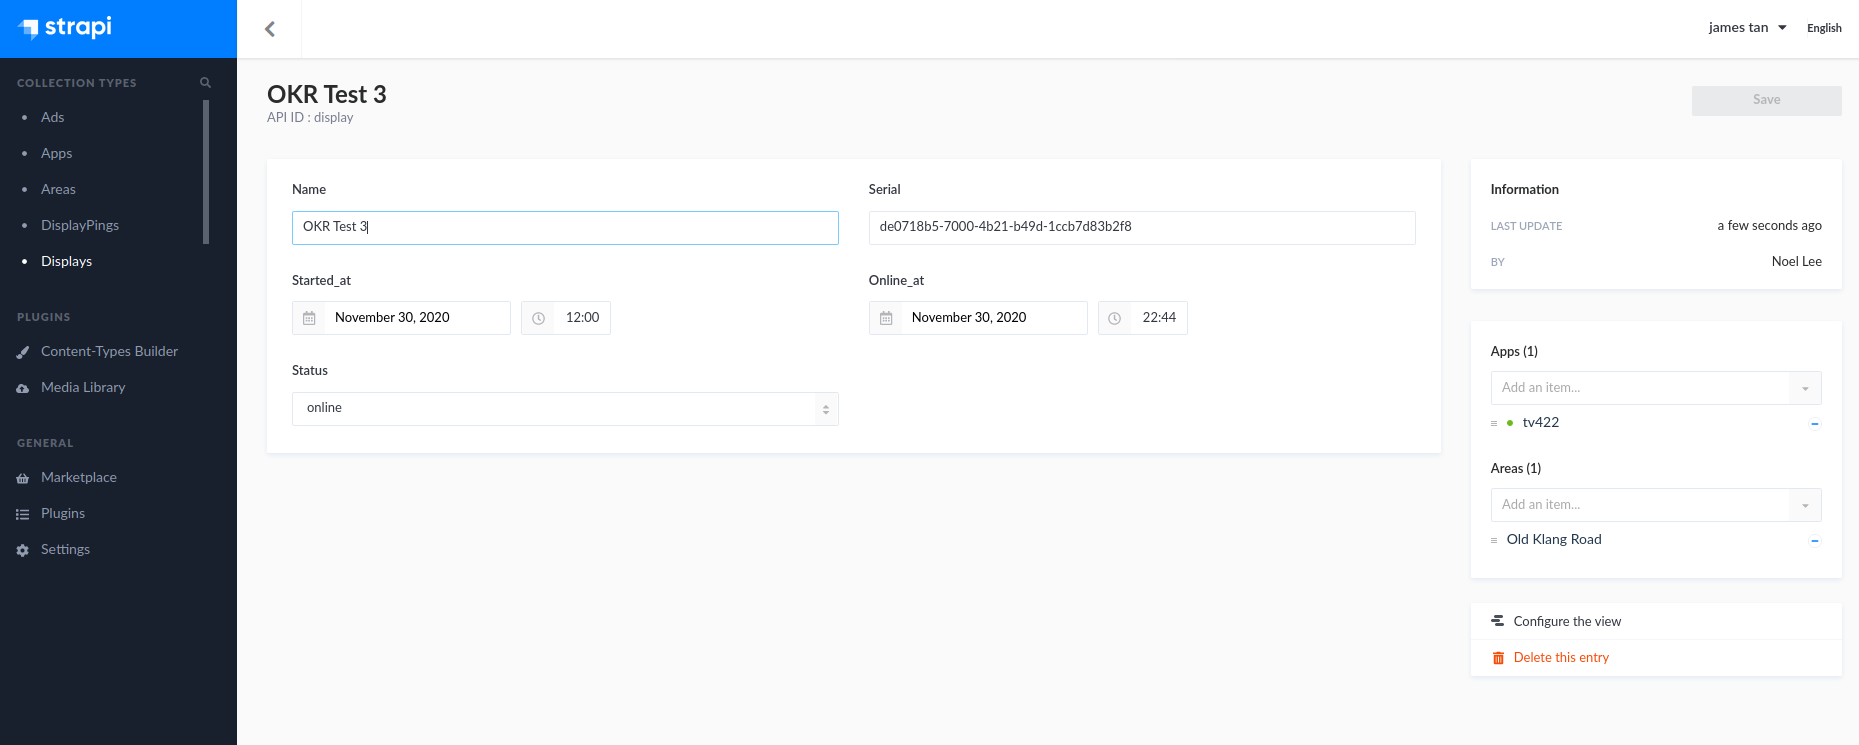This screenshot has height=745, width=1859.
Task: Select DisplayPings collection type
Action: point(80,226)
